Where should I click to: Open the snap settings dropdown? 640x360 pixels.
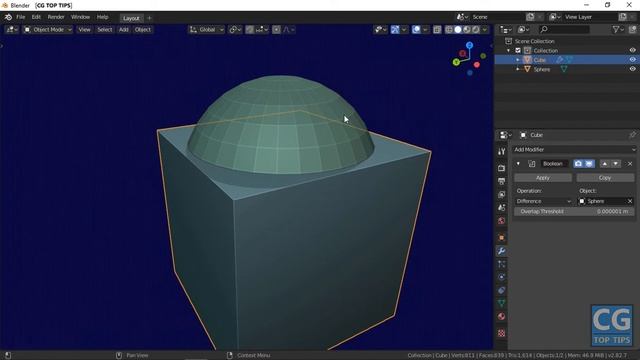pos(262,30)
